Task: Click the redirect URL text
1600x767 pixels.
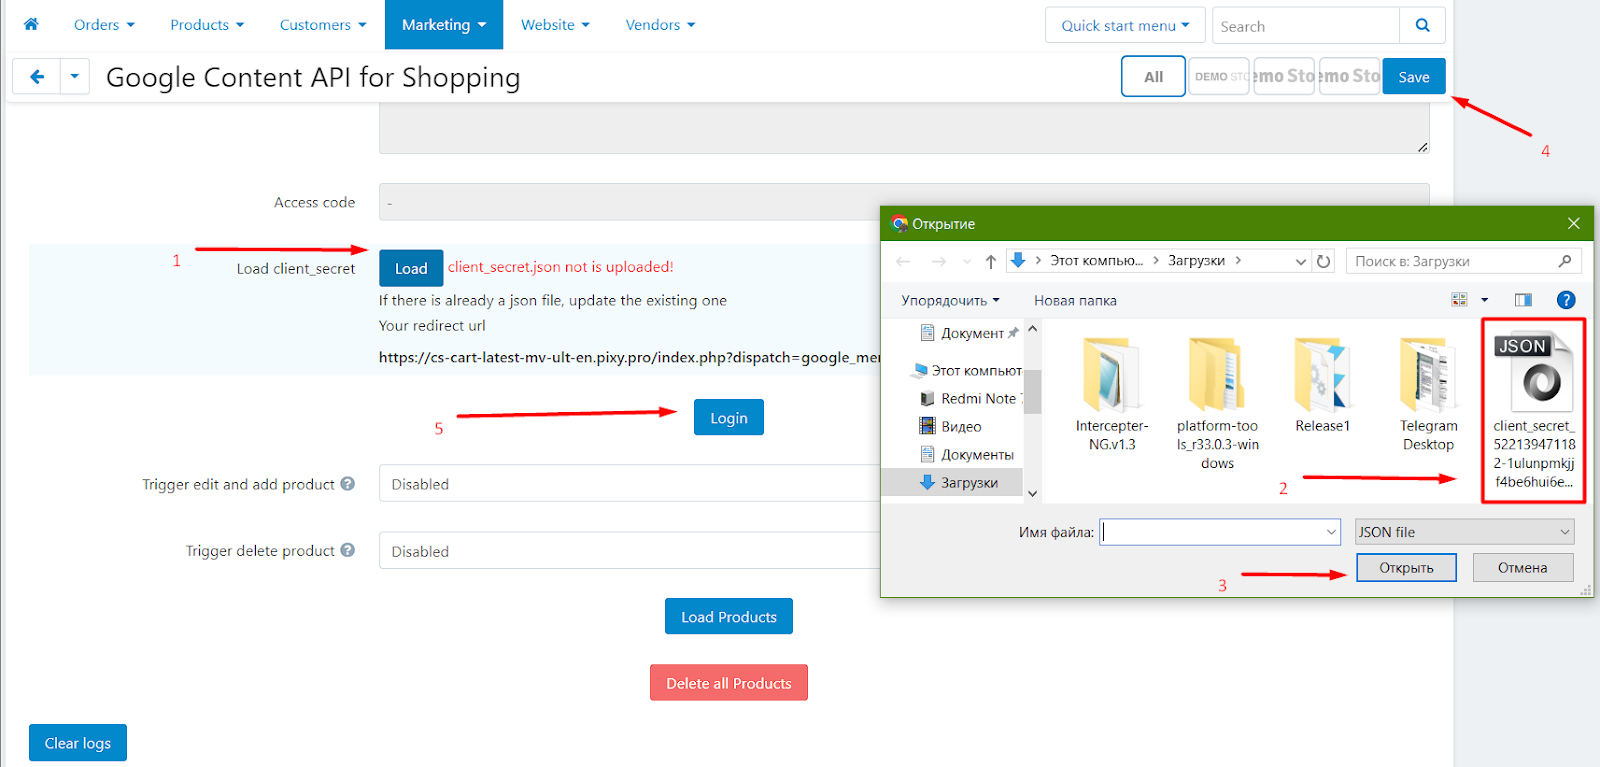Action: click(x=630, y=357)
